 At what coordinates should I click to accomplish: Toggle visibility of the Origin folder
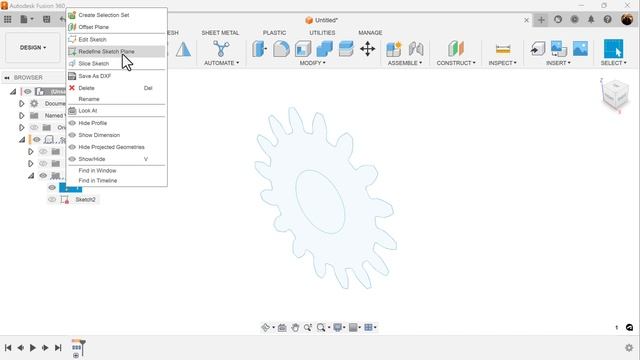pos(34,127)
